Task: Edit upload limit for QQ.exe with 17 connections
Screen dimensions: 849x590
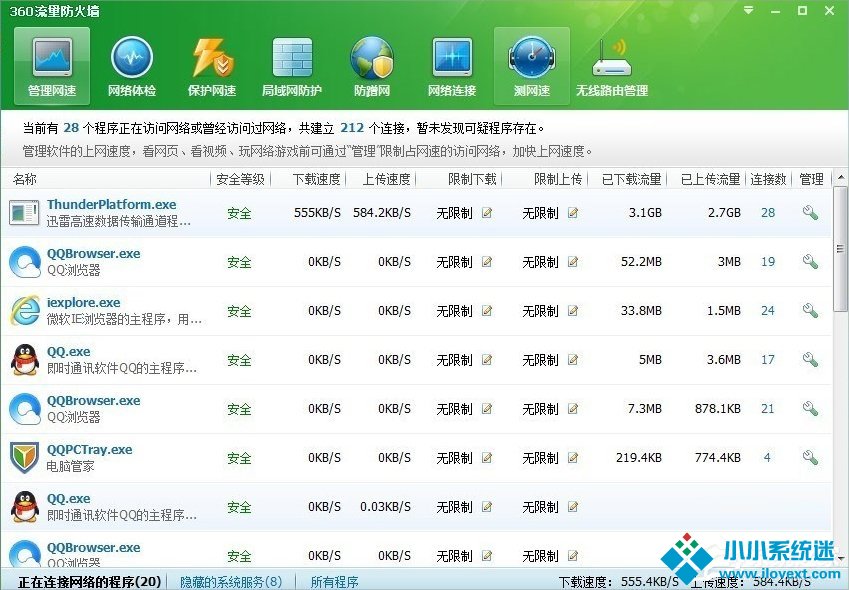Action: click(573, 360)
